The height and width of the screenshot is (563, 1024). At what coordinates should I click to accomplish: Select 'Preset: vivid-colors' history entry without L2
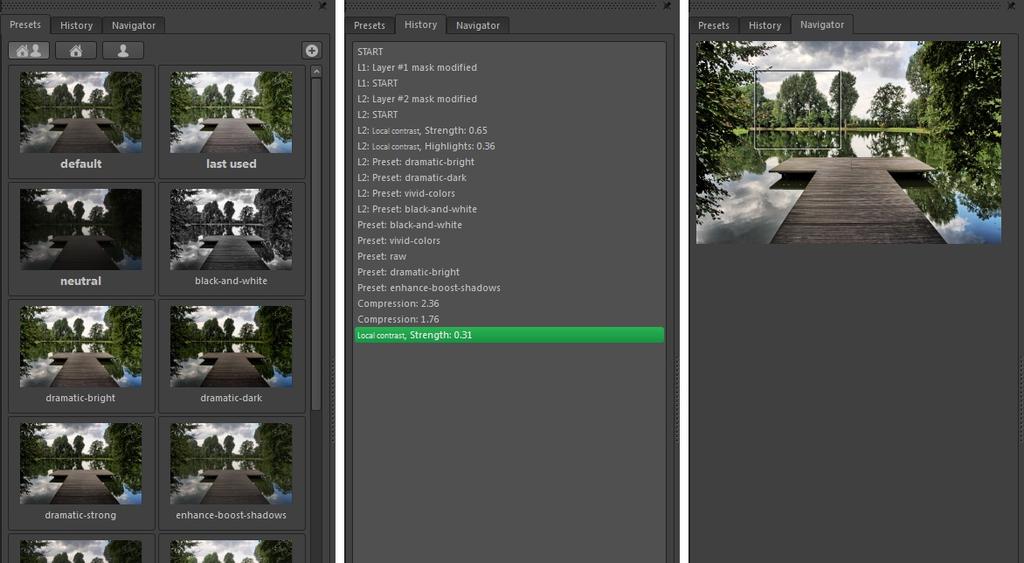click(509, 240)
